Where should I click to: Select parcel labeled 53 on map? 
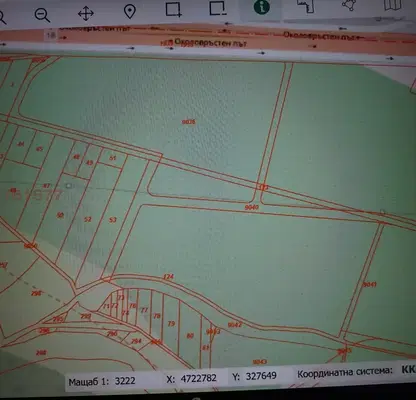[113, 220]
